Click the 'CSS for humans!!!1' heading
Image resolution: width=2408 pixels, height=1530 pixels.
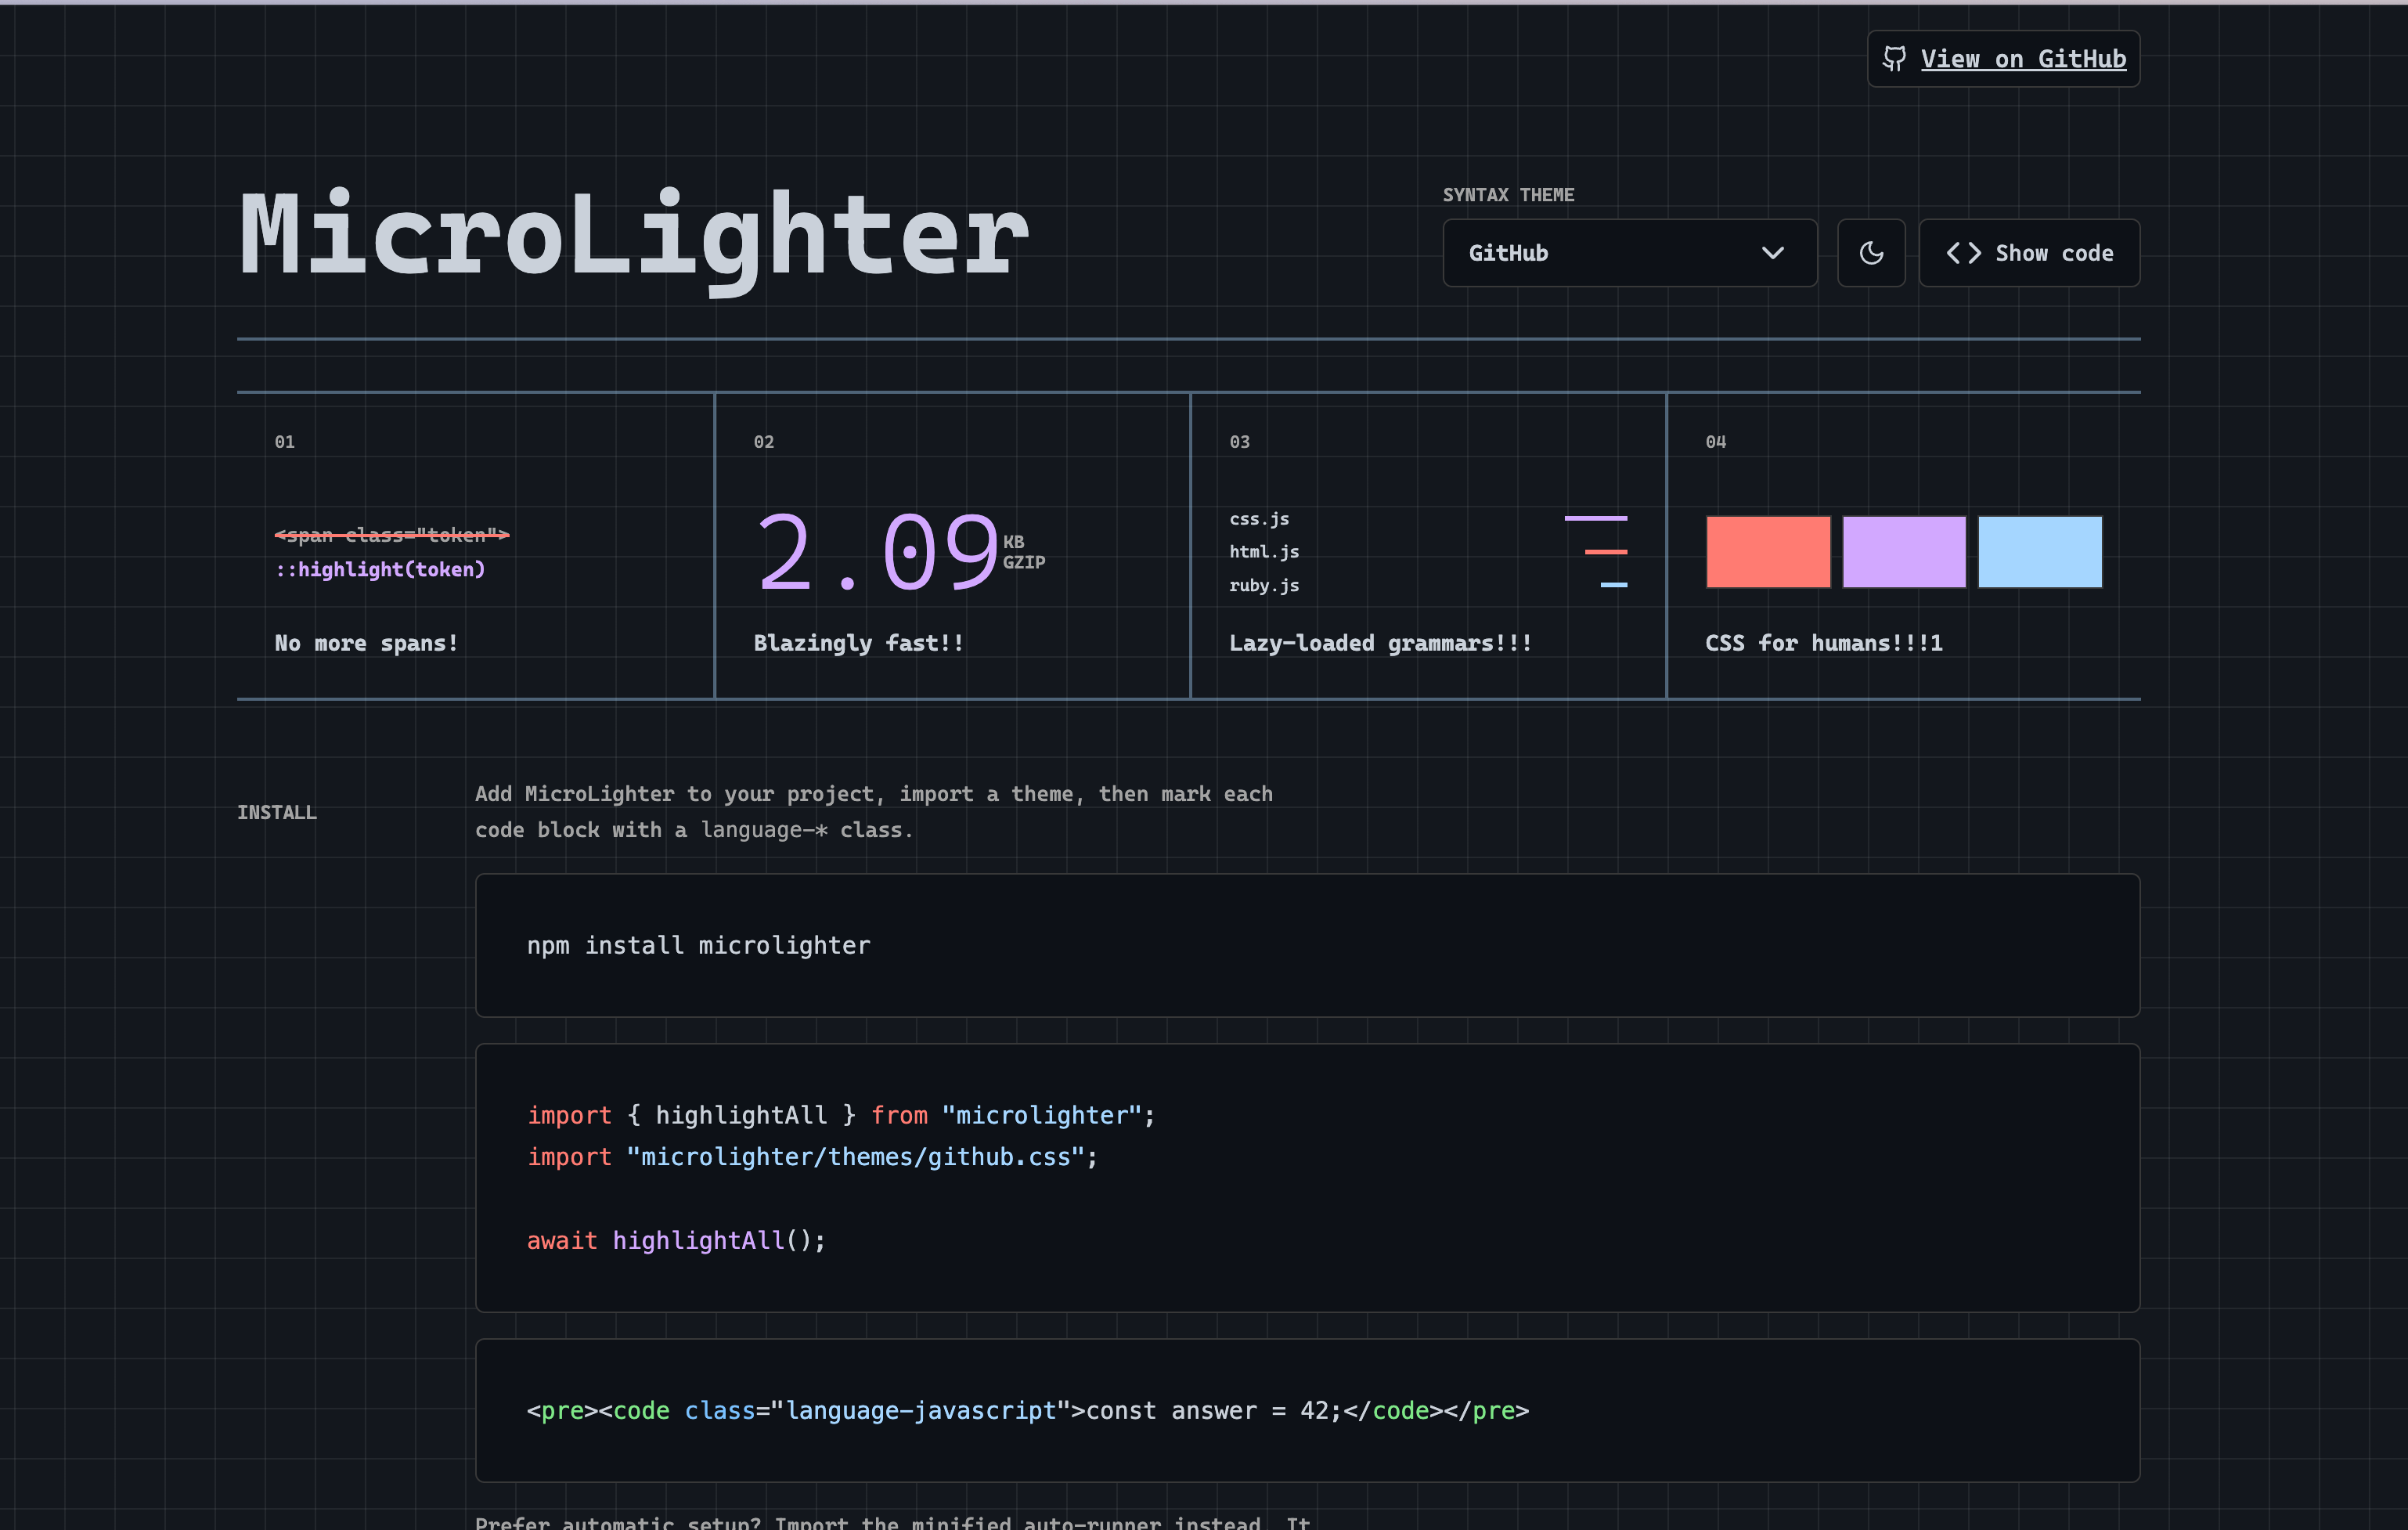1824,643
